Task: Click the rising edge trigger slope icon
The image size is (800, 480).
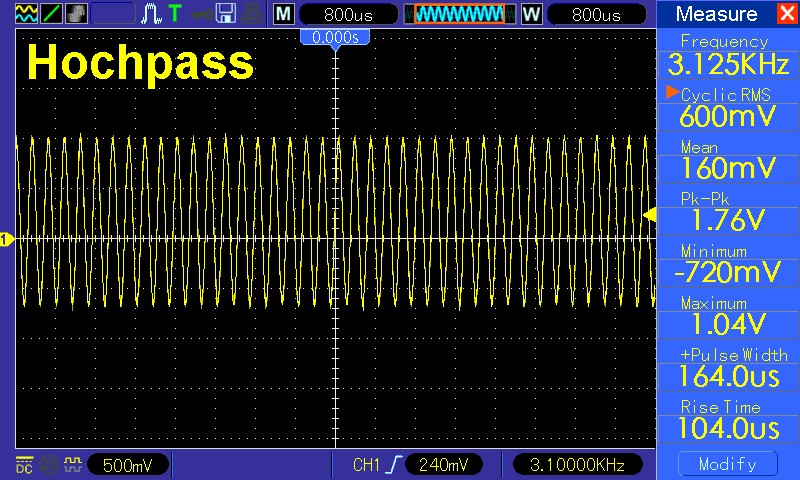Action: pos(394,464)
